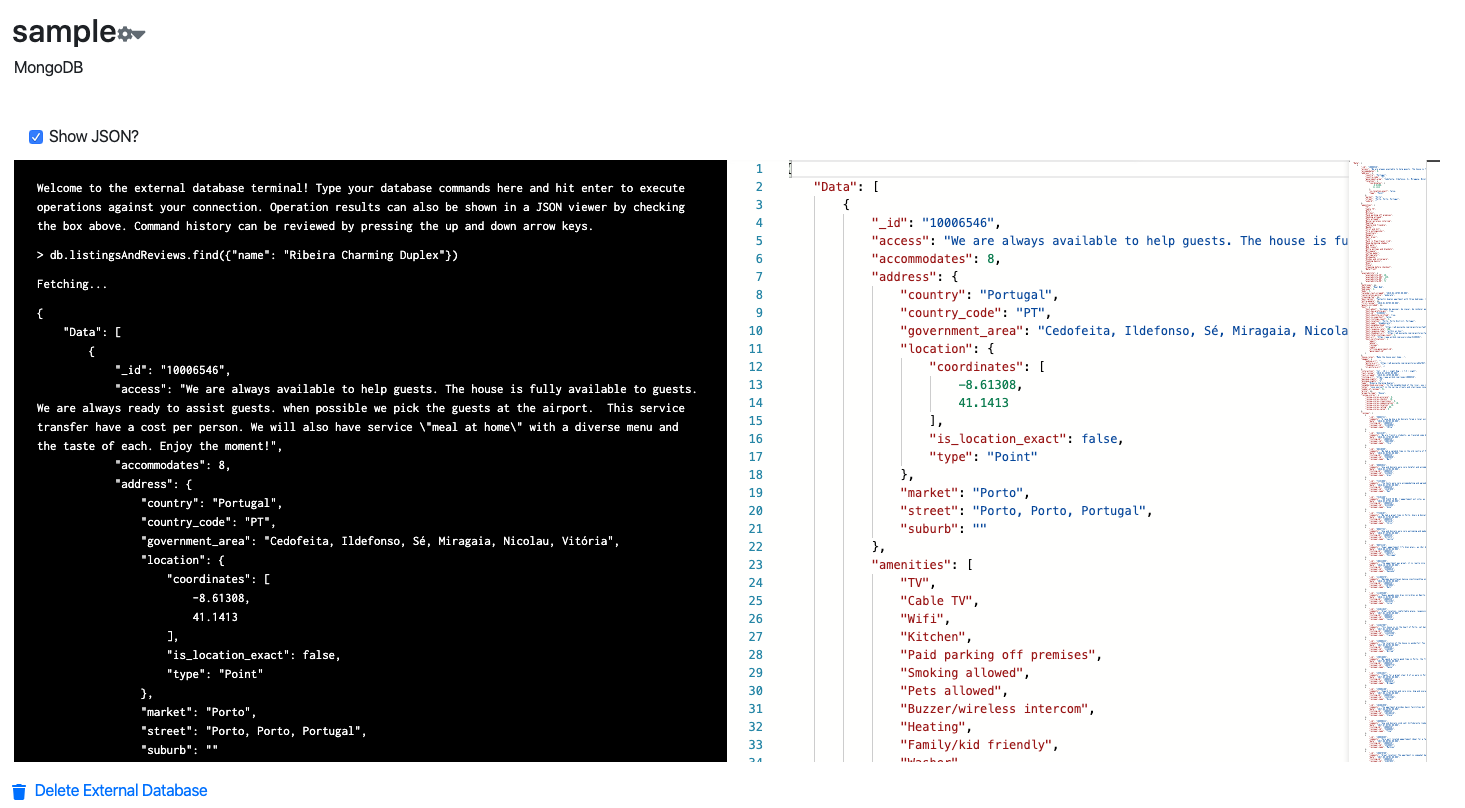Viewport: 1465px width, 808px height.
Task: Click line number 23 in the gutter
Action: tap(755, 565)
